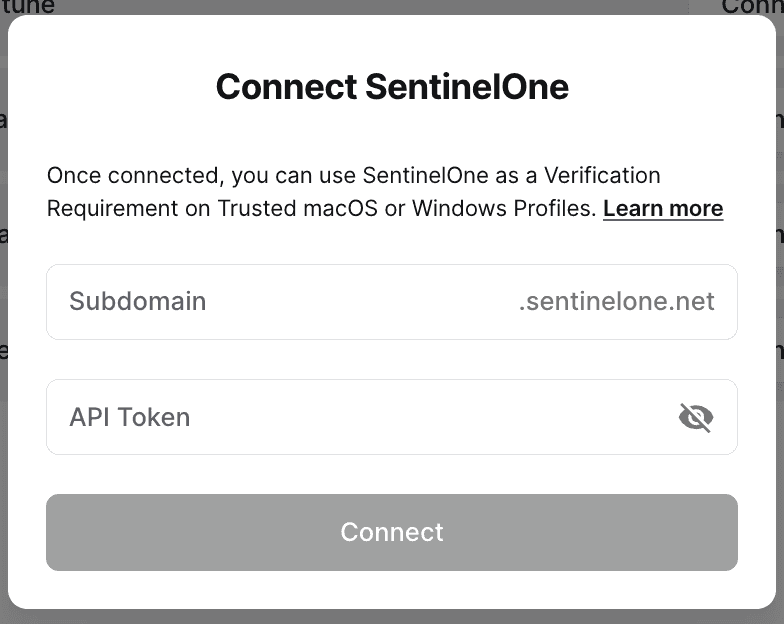
Task: Click the API Token placeholder text
Action: click(129, 417)
